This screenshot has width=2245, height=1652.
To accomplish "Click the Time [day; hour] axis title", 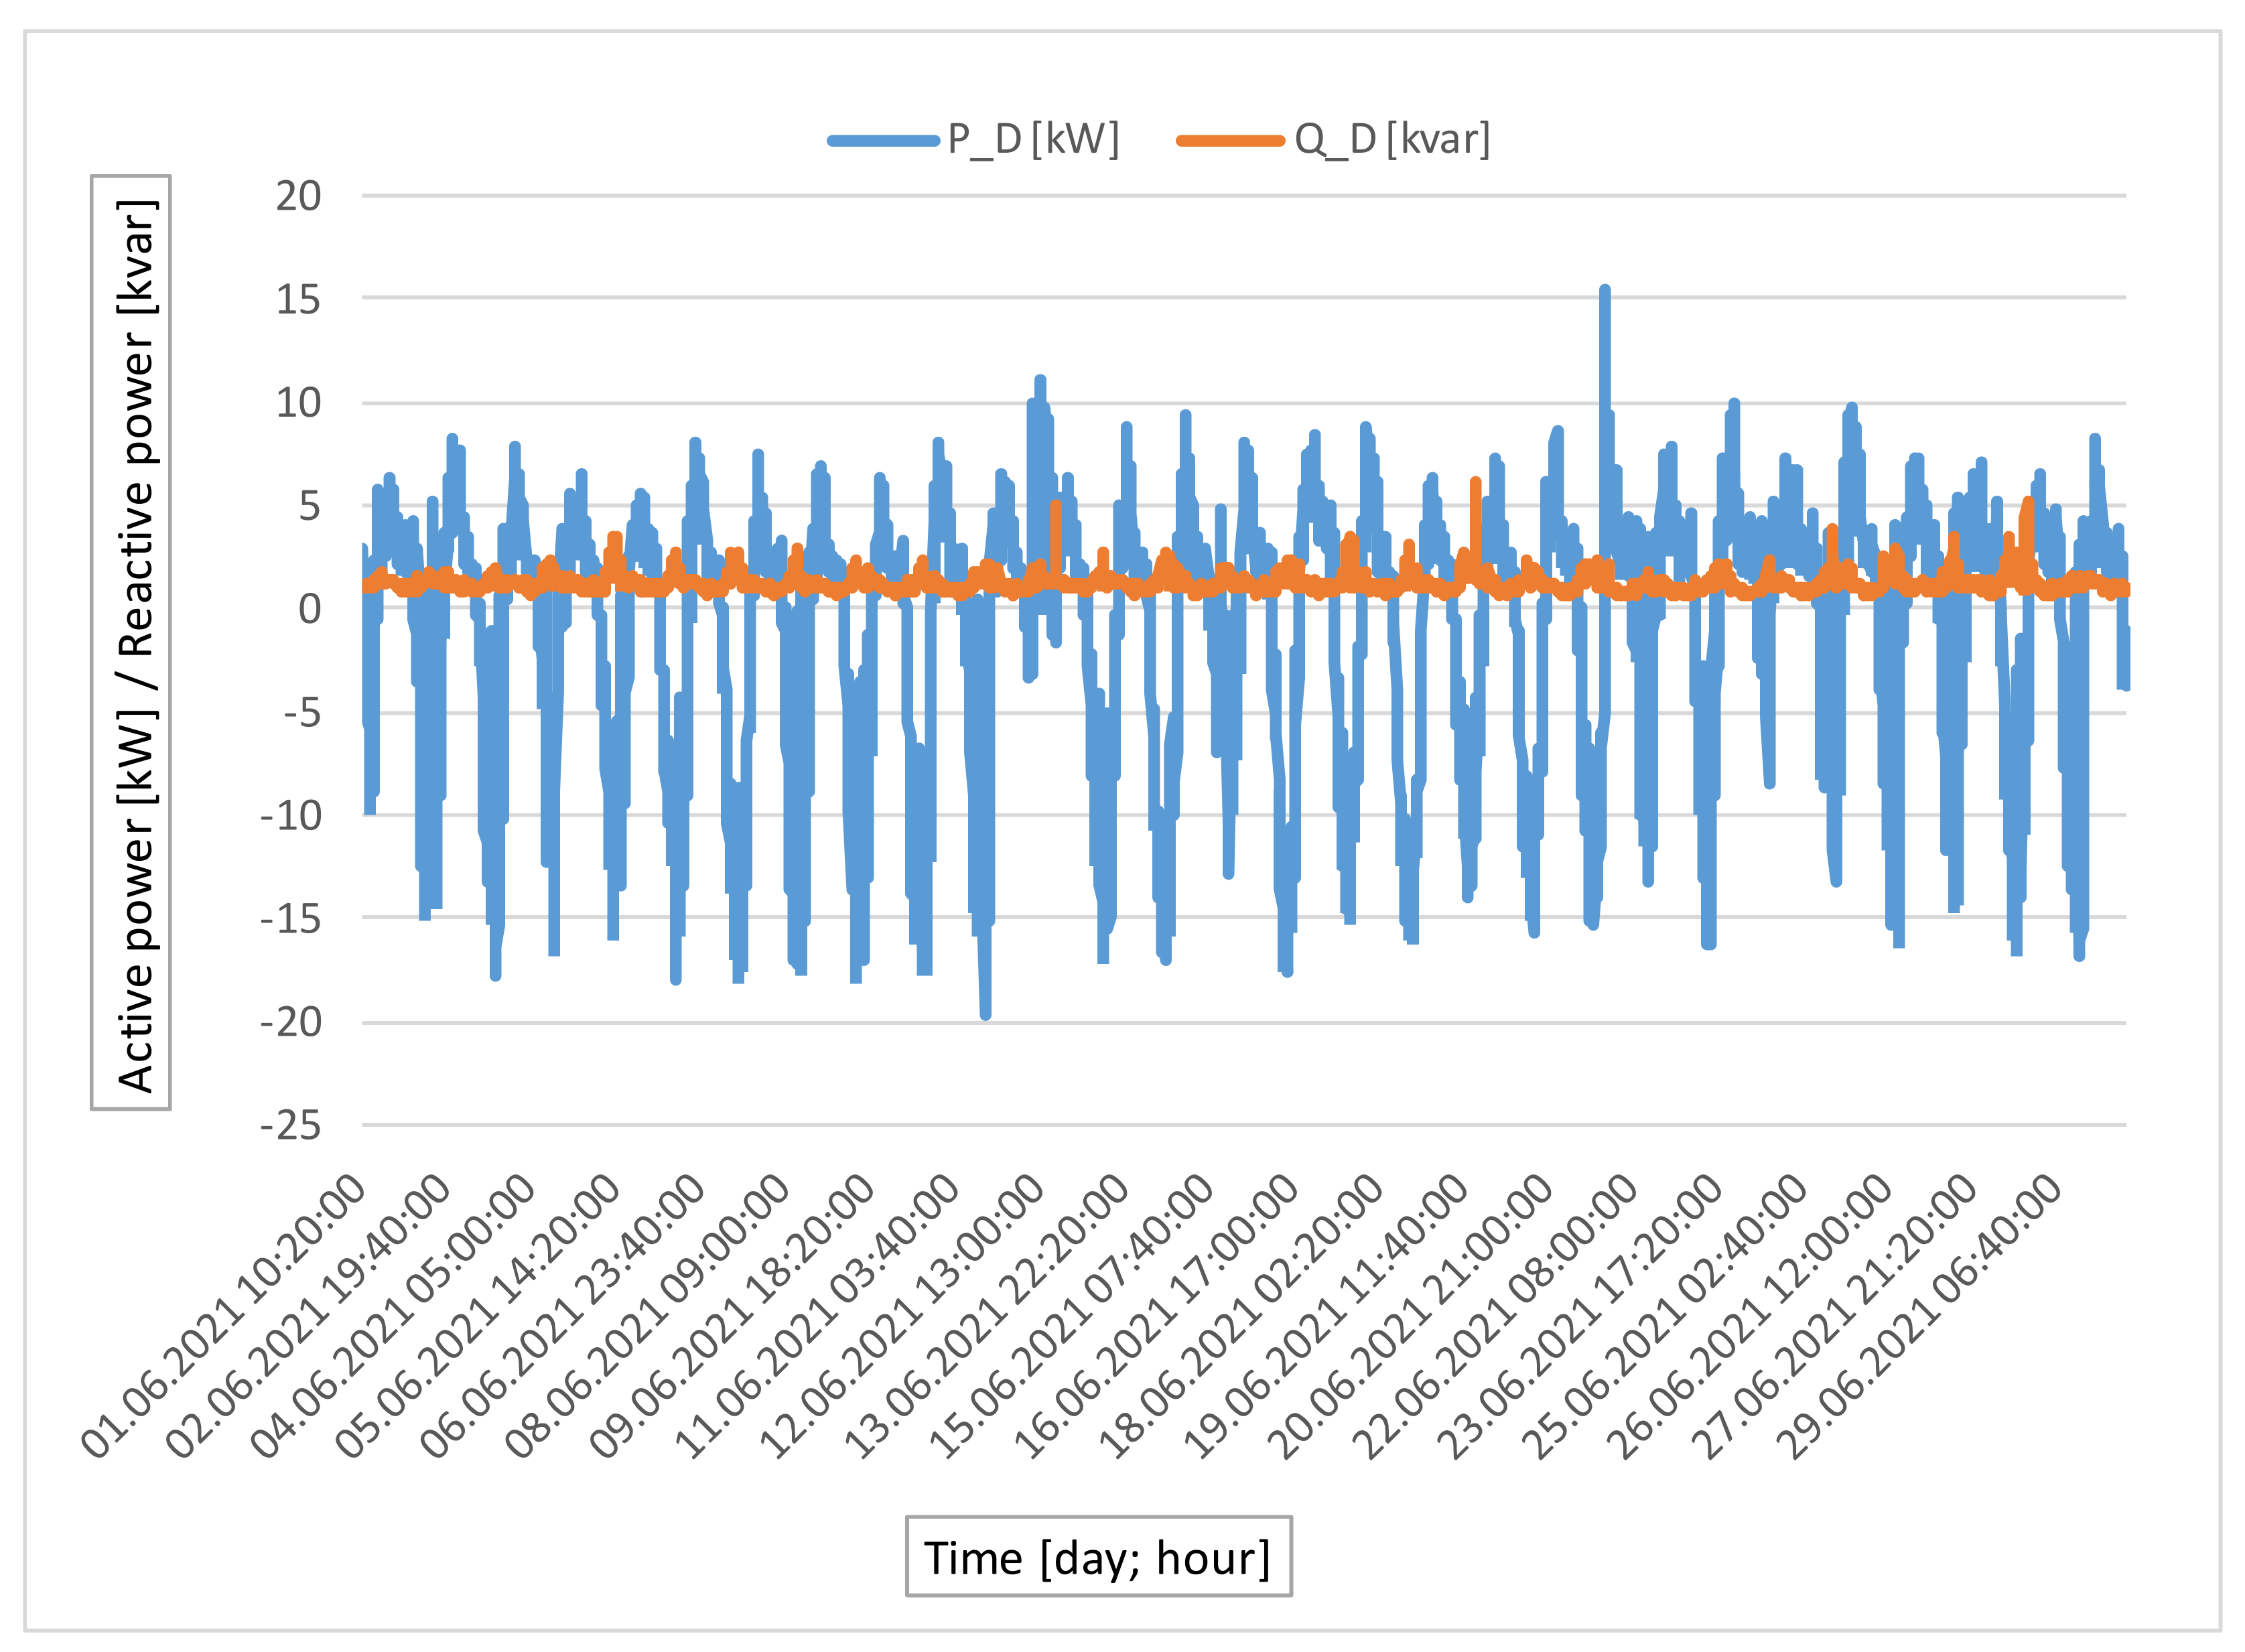I will click(1098, 1557).
